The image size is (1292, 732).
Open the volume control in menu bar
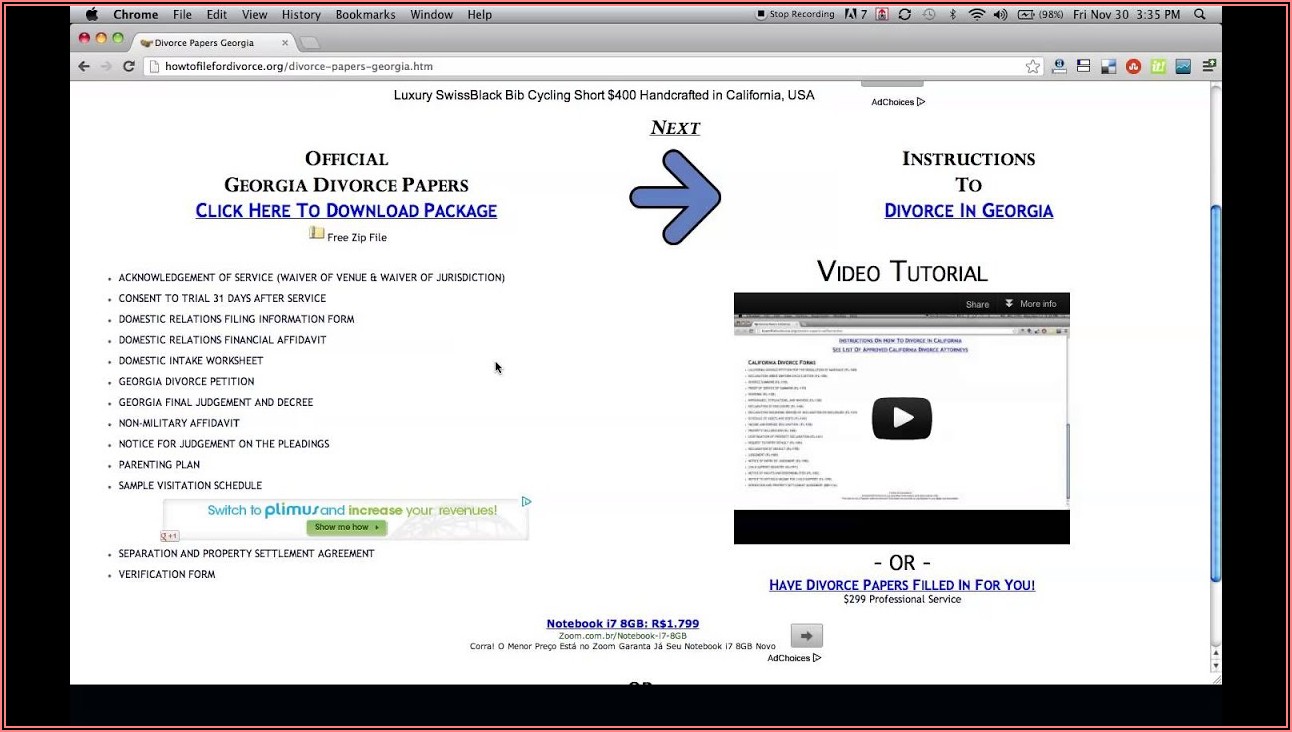coord(1000,14)
